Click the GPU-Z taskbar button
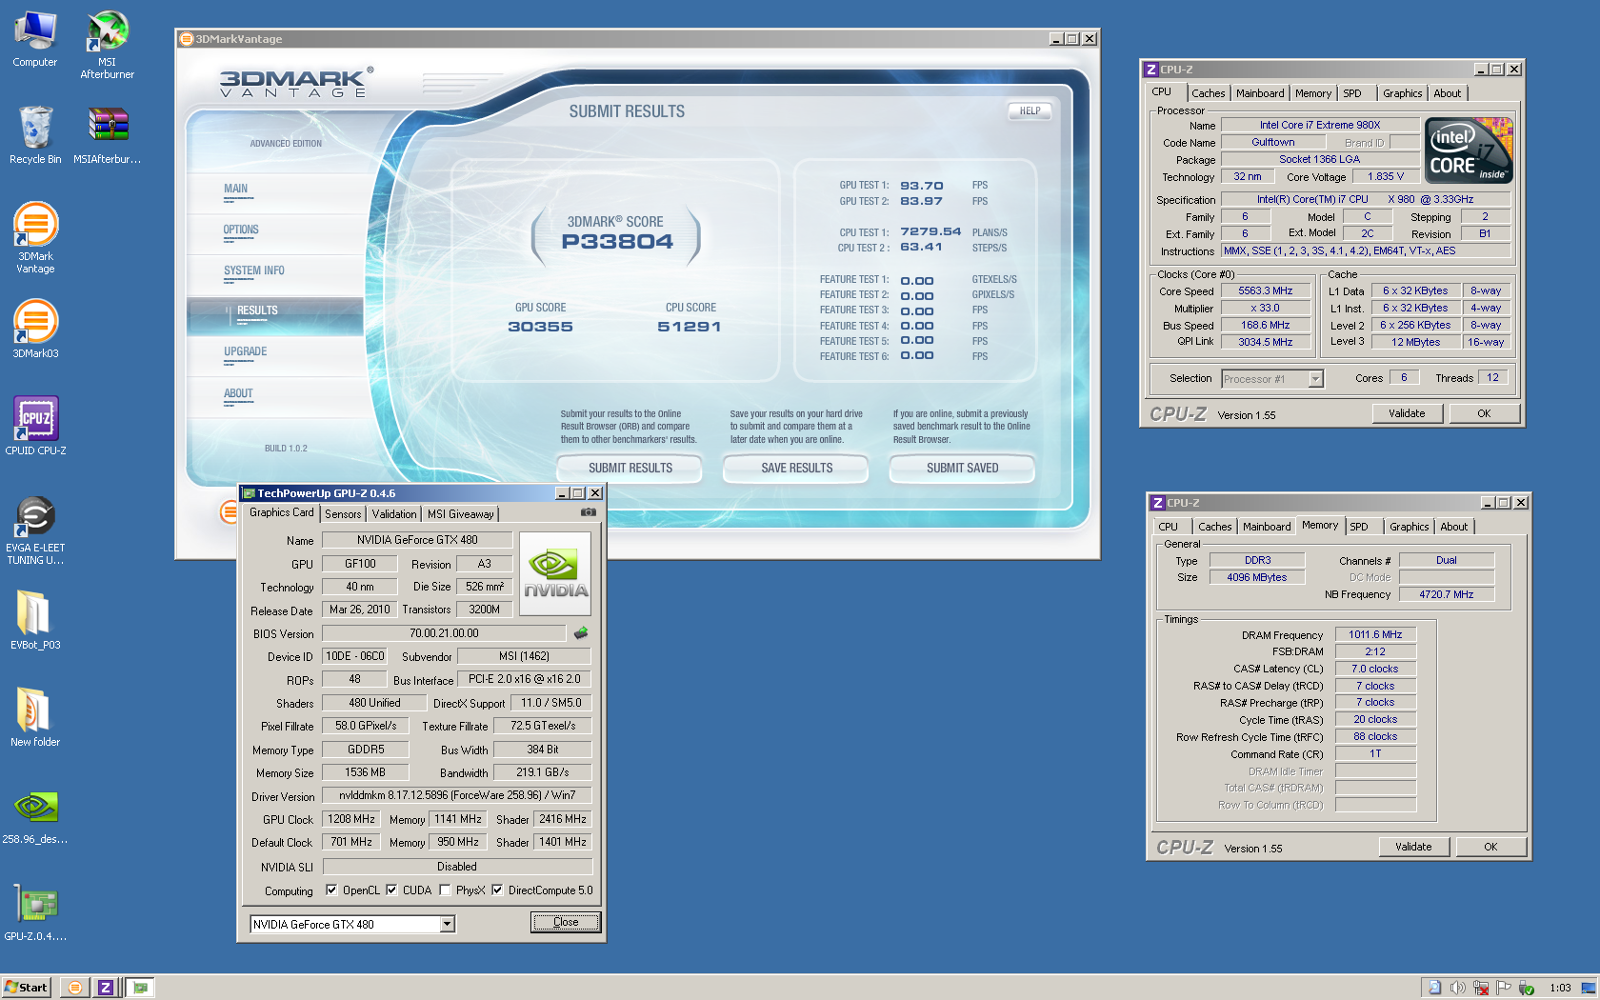Viewport: 1600px width, 1000px height. [x=141, y=987]
